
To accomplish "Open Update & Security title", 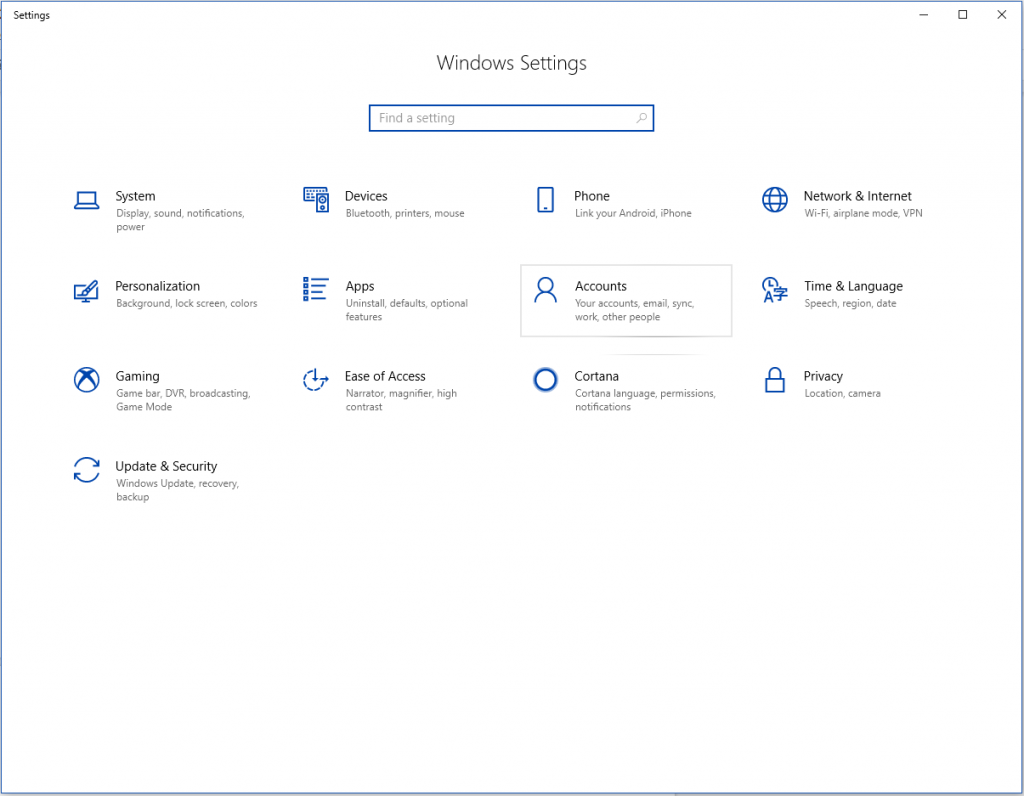I will pyautogui.click(x=166, y=466).
